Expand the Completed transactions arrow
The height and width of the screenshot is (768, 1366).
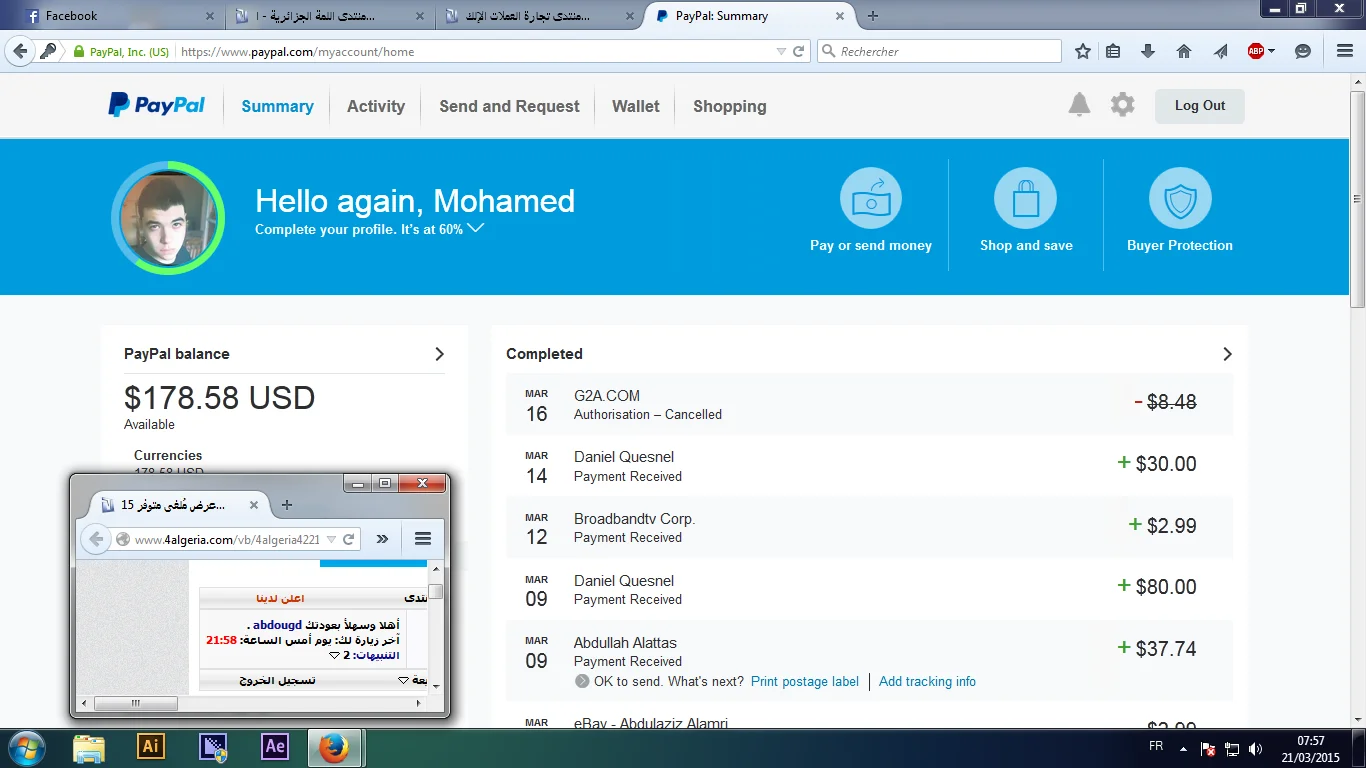1227,354
